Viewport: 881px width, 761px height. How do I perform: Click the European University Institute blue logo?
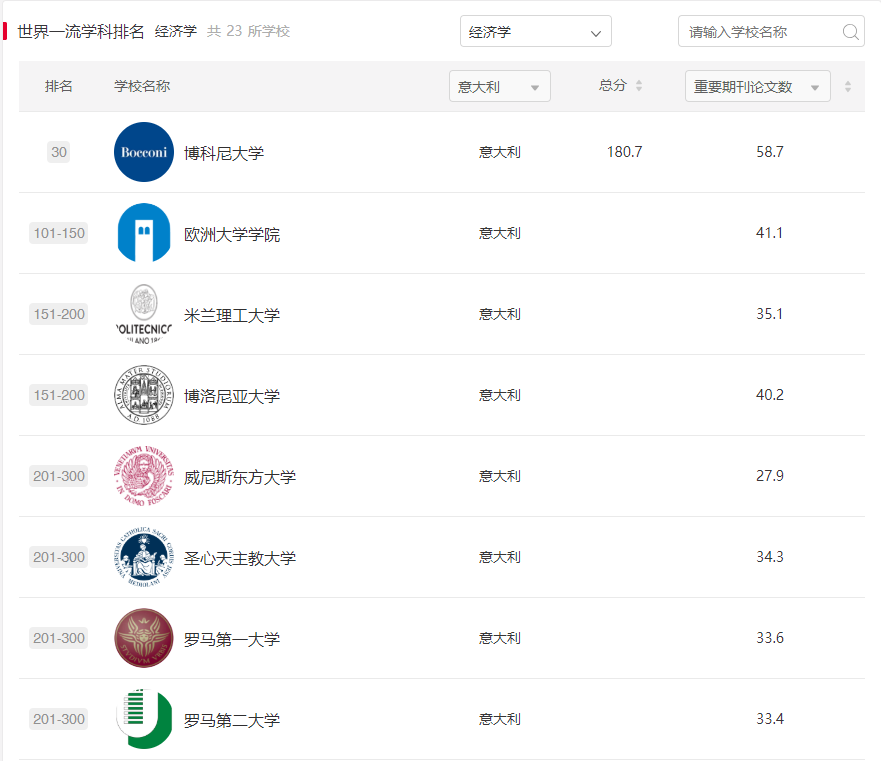click(x=143, y=232)
